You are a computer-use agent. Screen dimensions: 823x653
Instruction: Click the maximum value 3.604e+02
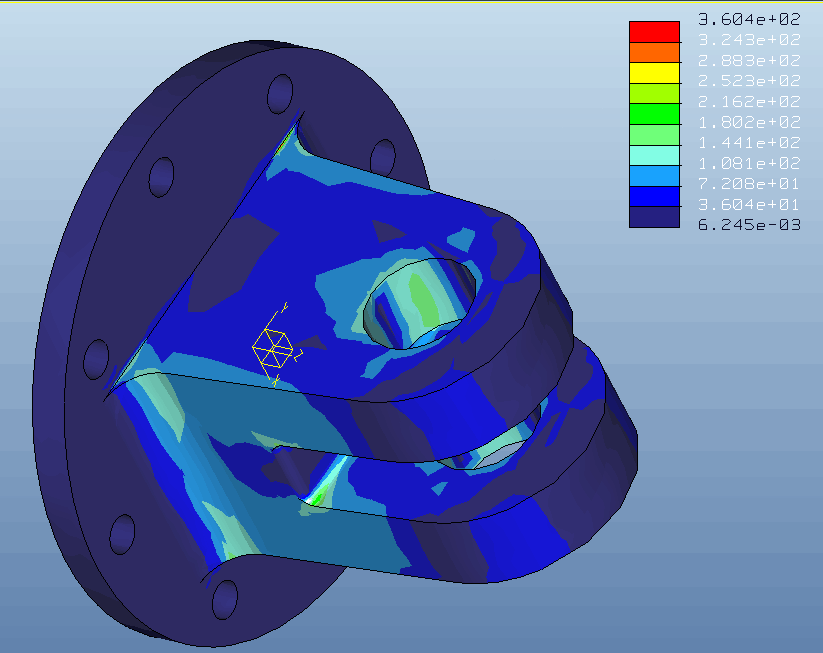pos(749,19)
